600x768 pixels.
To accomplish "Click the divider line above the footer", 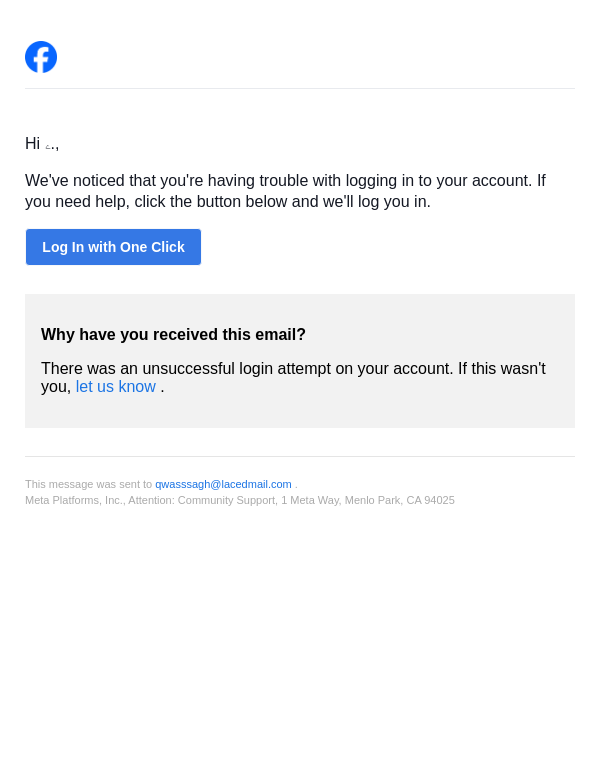I will pos(300,456).
